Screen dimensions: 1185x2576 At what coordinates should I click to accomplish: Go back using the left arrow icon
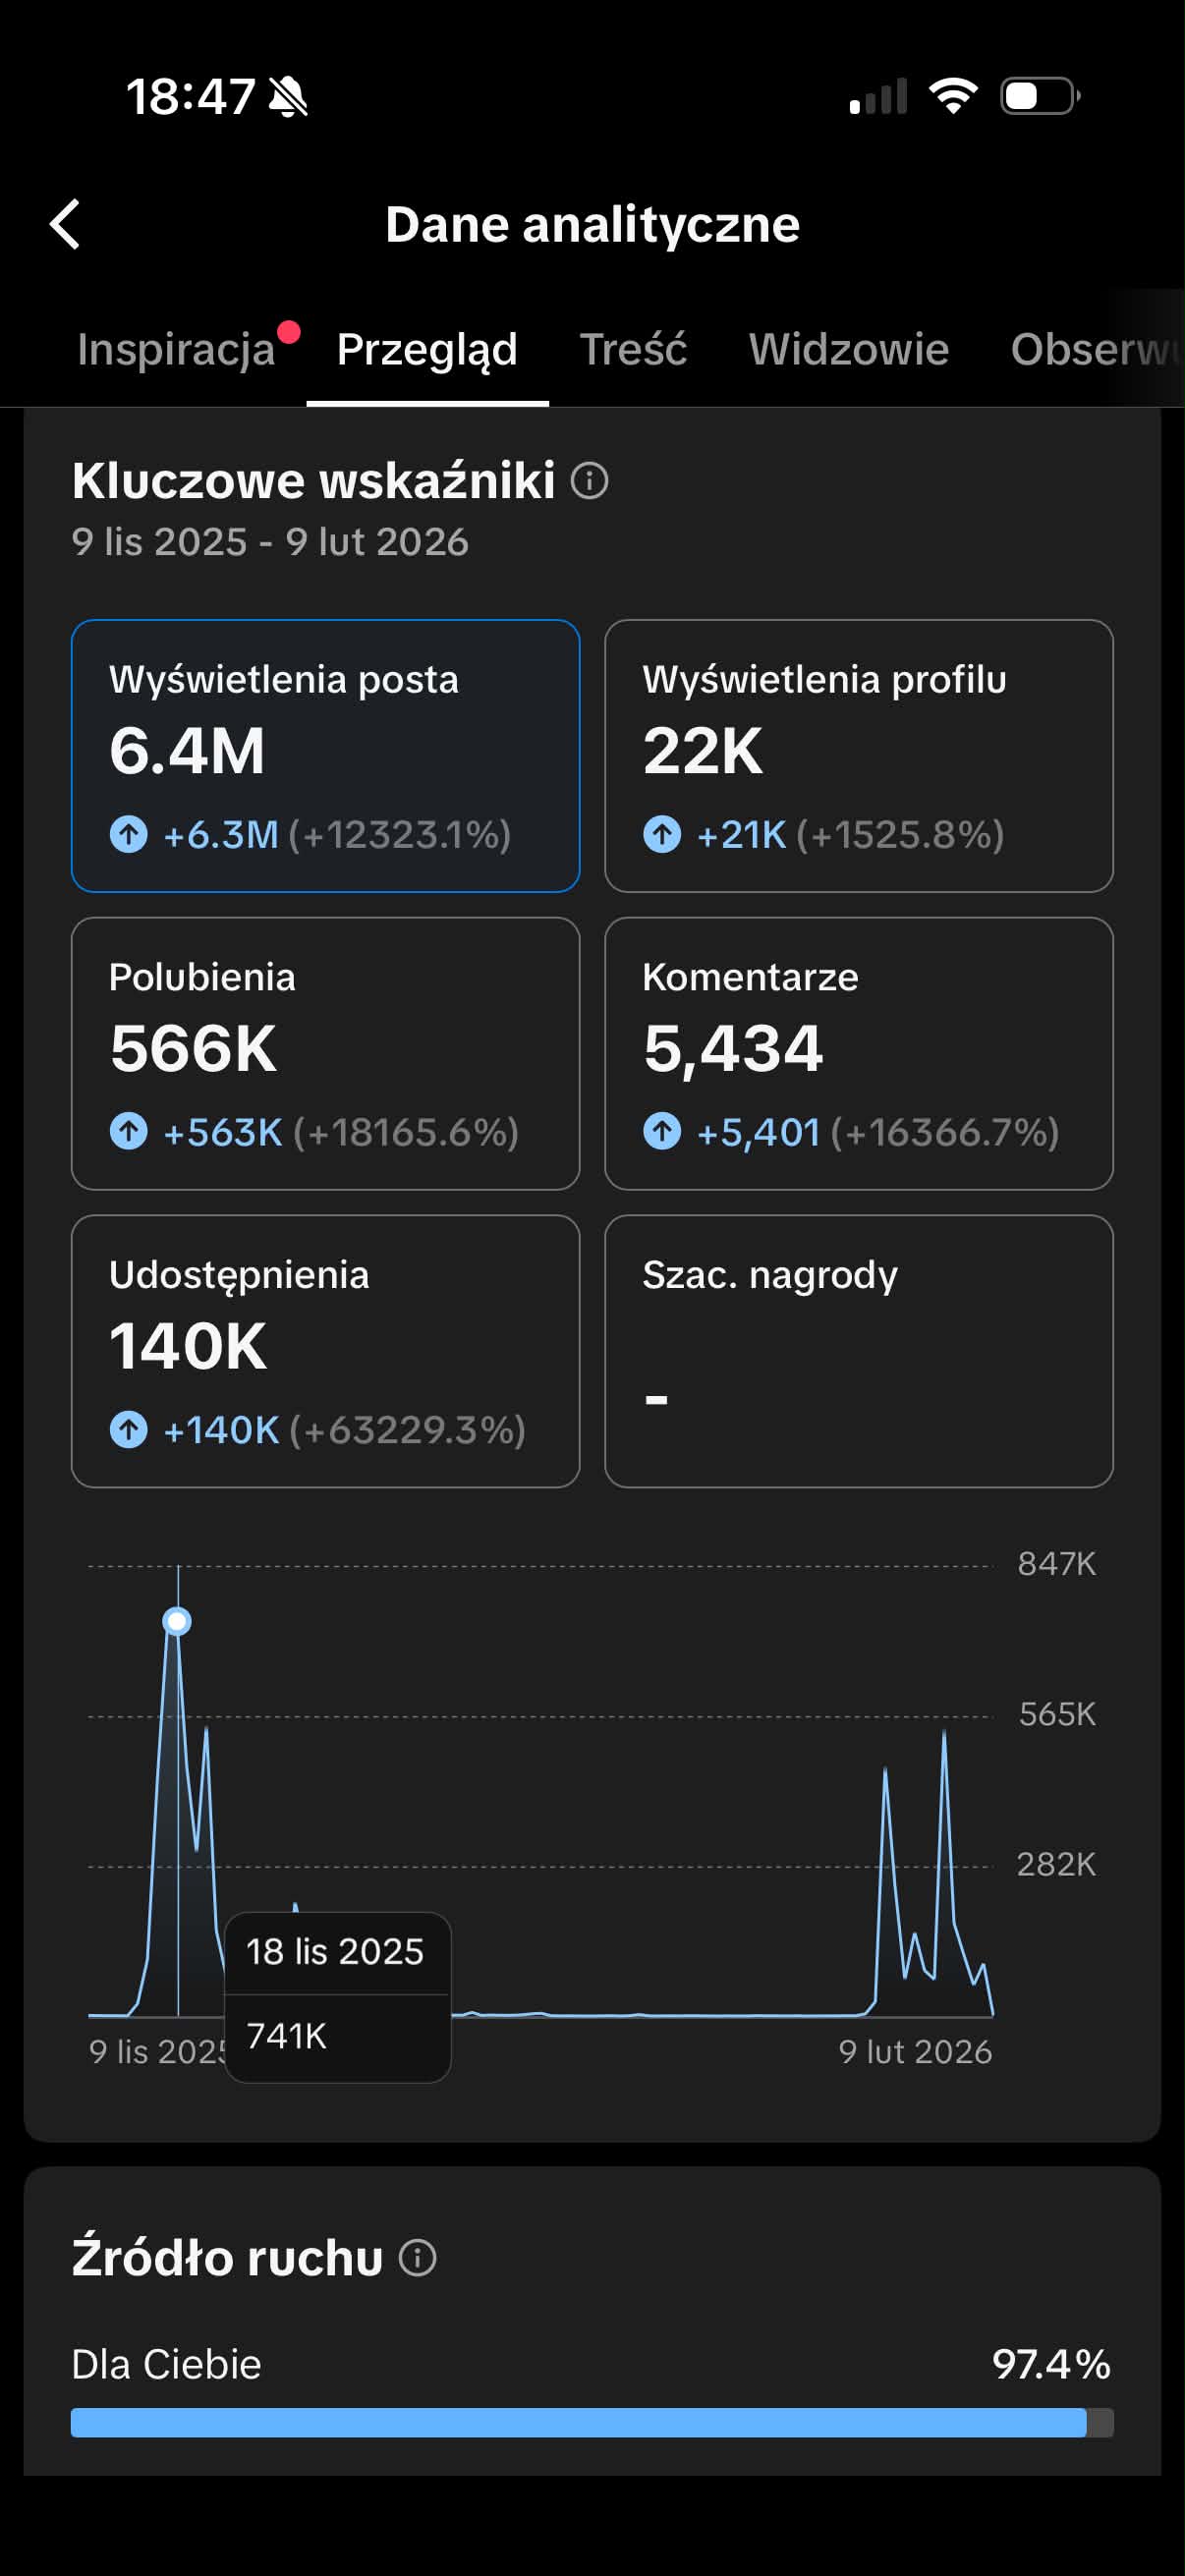pyautogui.click(x=65, y=224)
